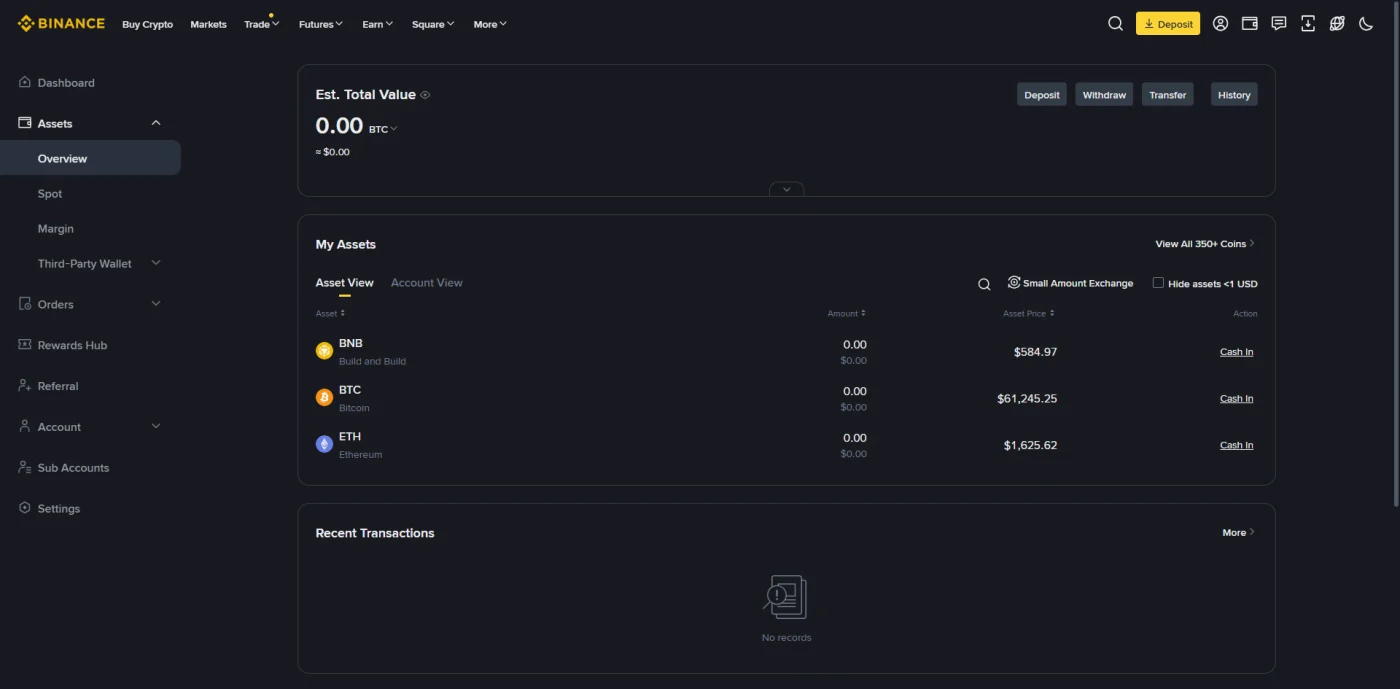This screenshot has height=689, width=1400.
Task: Expand the Est. Total Value panel chevron
Action: point(786,189)
